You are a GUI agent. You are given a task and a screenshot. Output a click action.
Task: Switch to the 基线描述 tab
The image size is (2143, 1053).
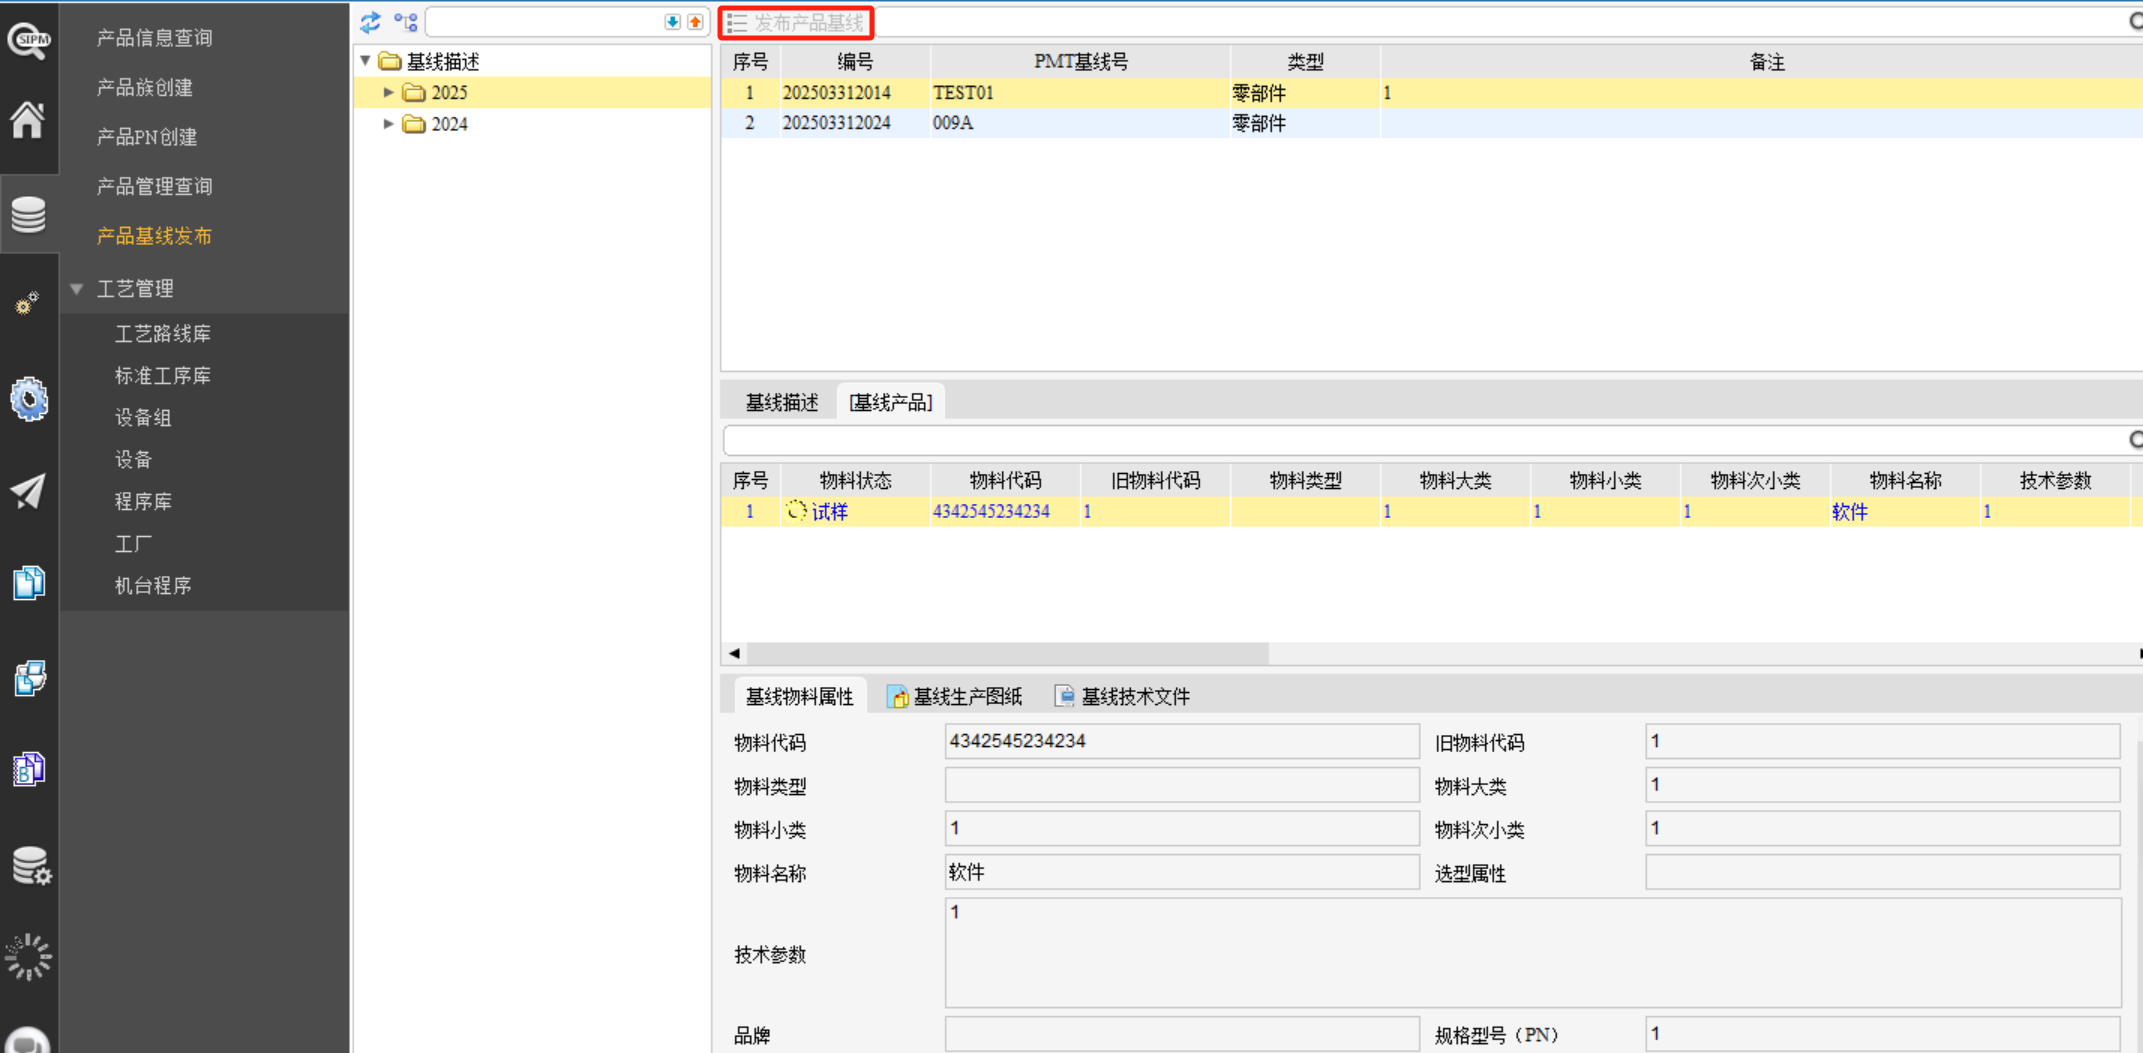781,402
